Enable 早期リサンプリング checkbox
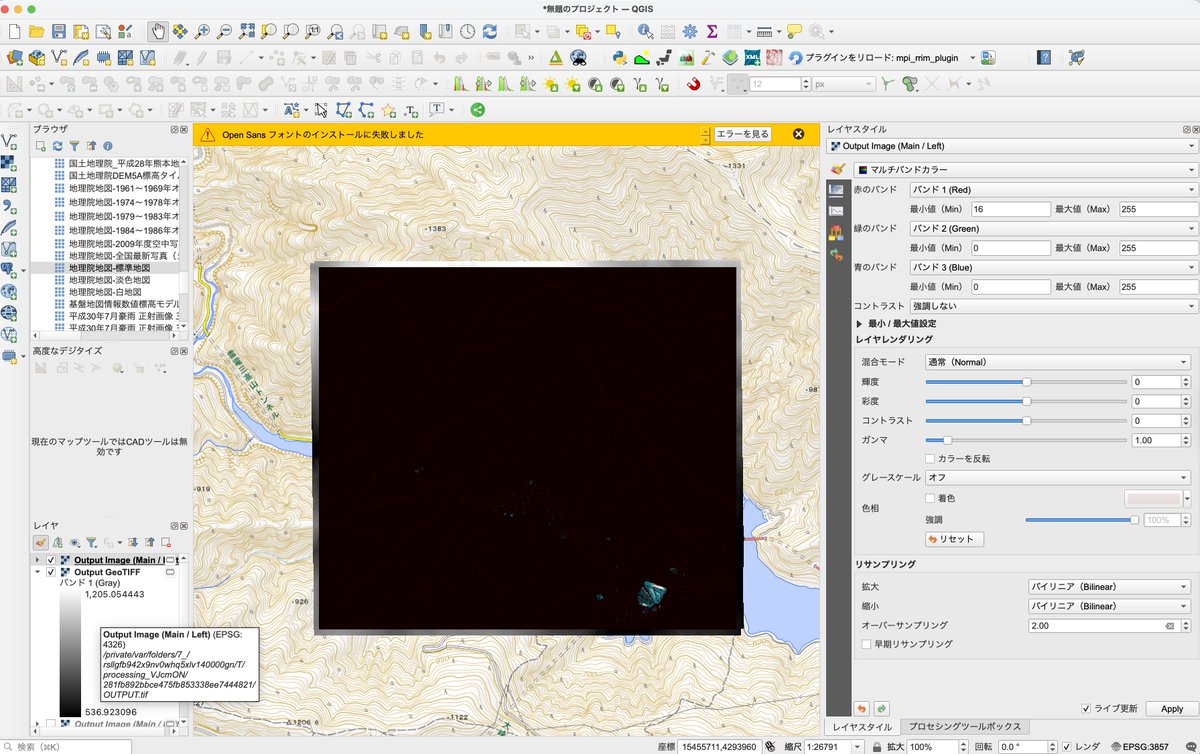The width and height of the screenshot is (1200, 754). [867, 645]
